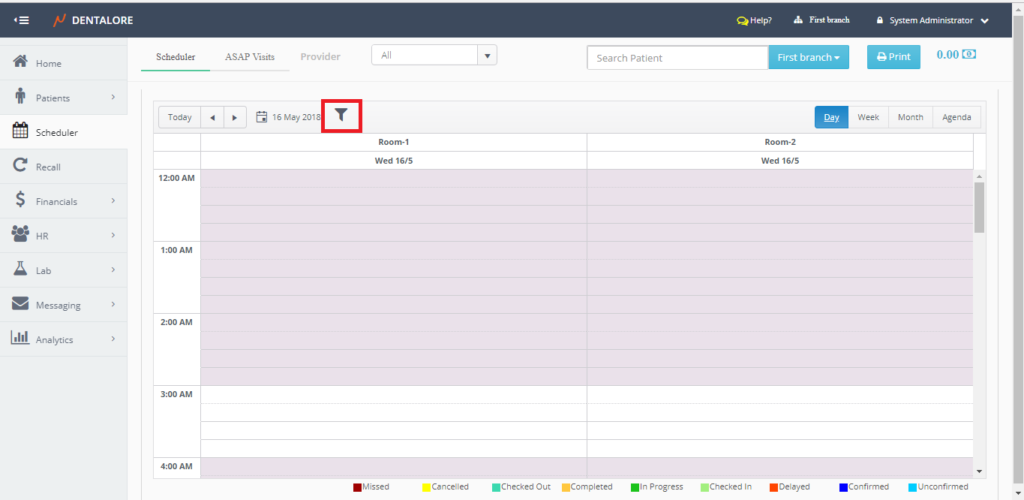Click the filter funnel icon
Image resolution: width=1024 pixels, height=500 pixels.
coord(341,116)
